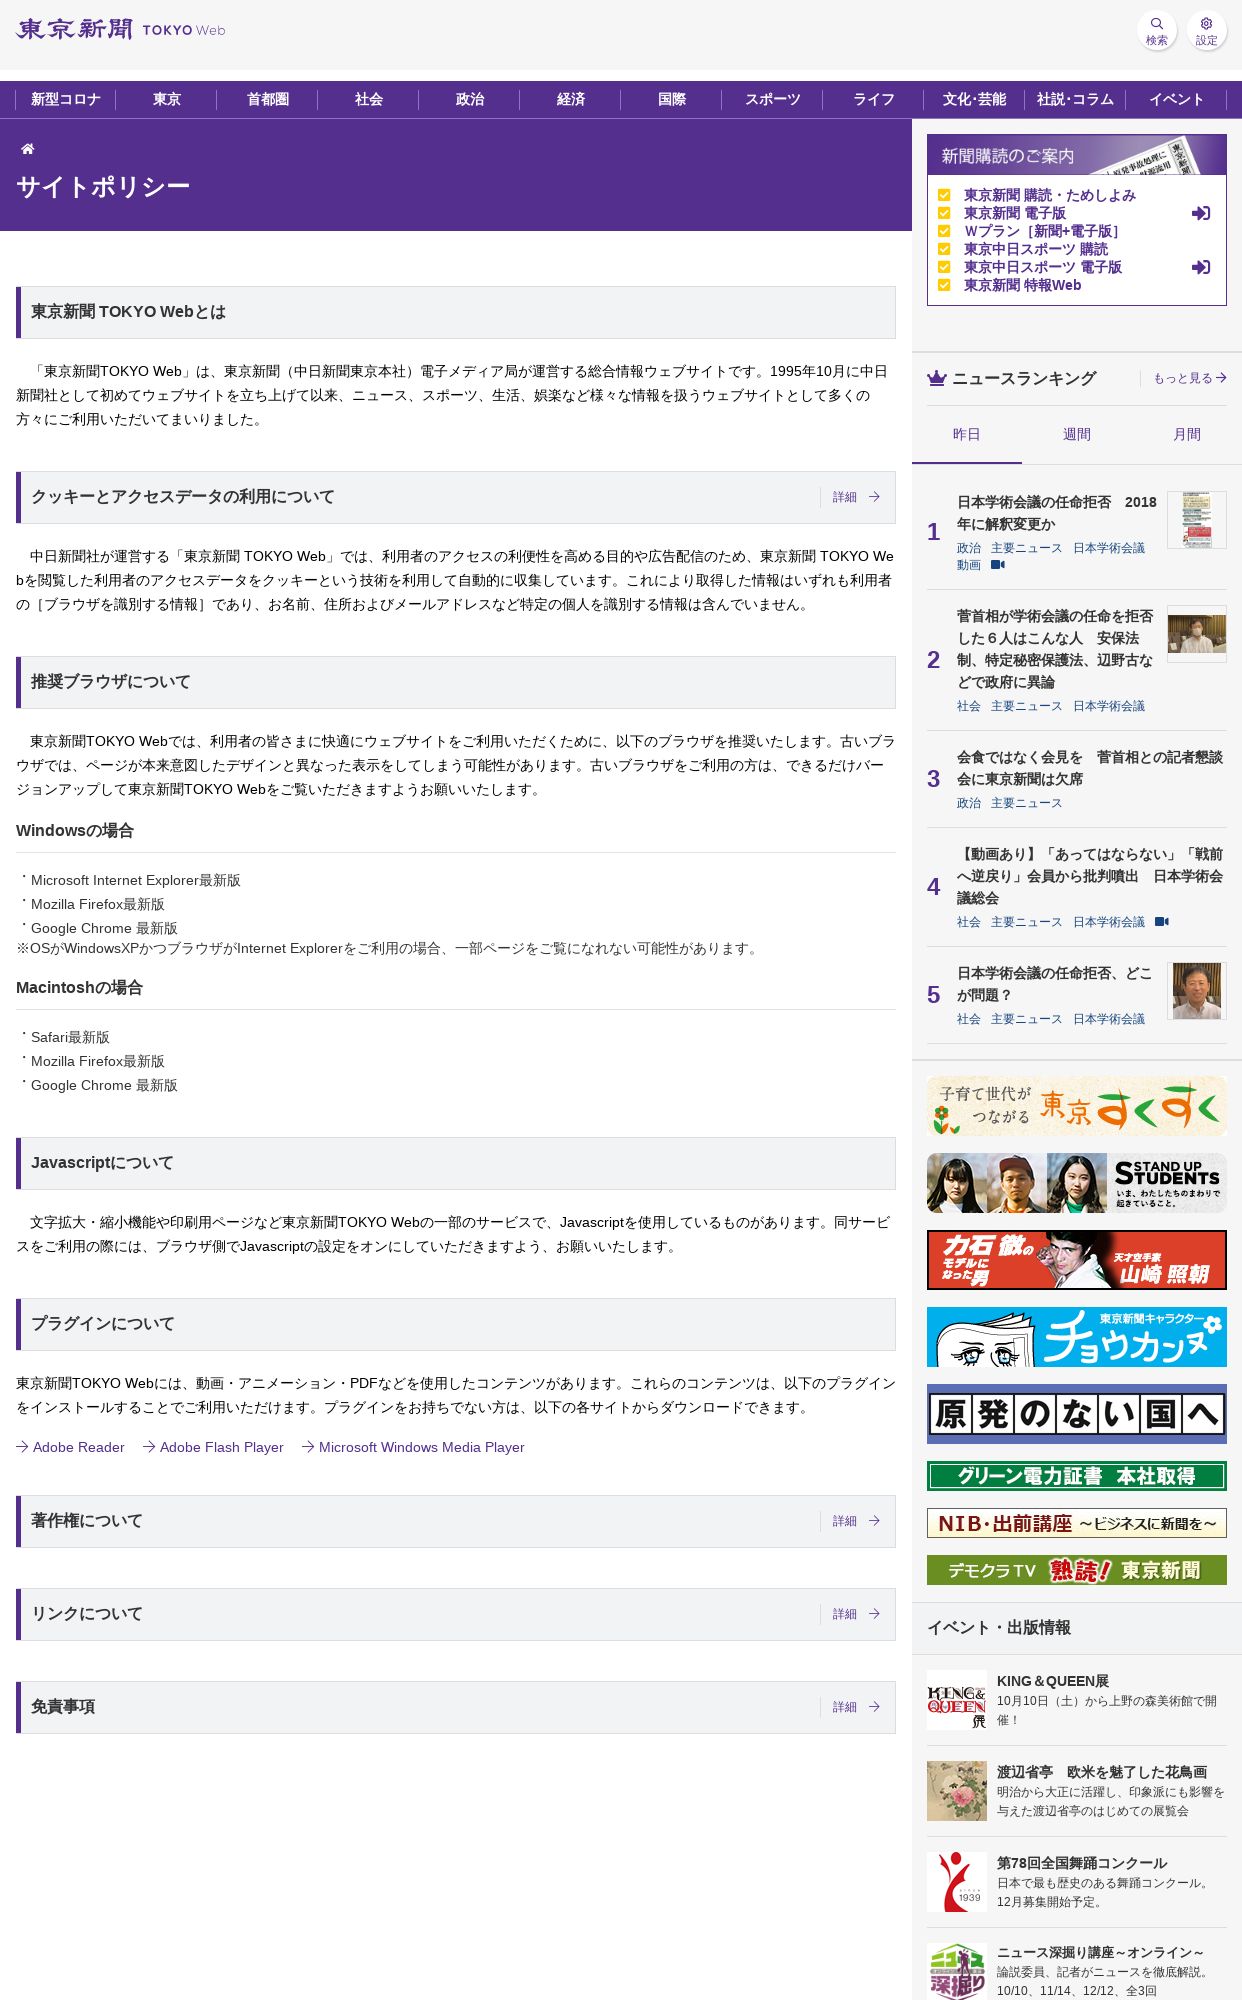Click checkbox icon beside Wプラン
Image resolution: width=1242 pixels, height=2000 pixels.
click(944, 231)
